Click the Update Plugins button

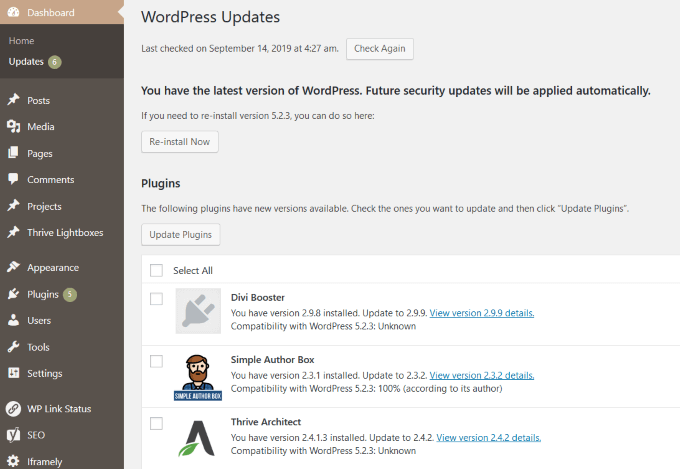click(180, 235)
